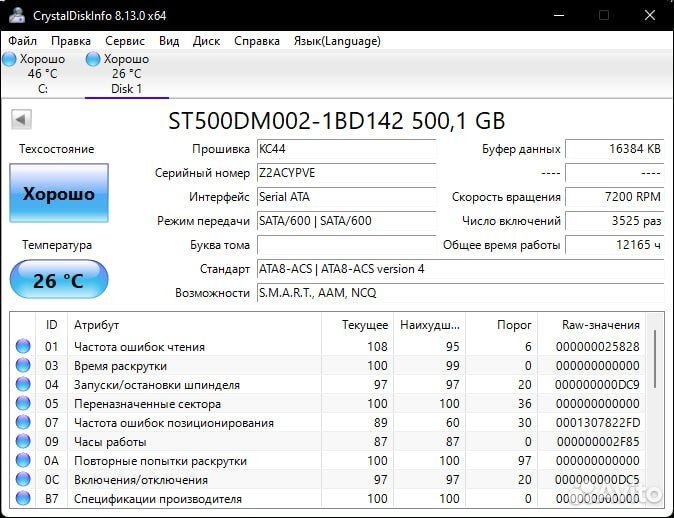Click status orb for attribute B7
This screenshot has height=518, width=674.
pos(23,498)
